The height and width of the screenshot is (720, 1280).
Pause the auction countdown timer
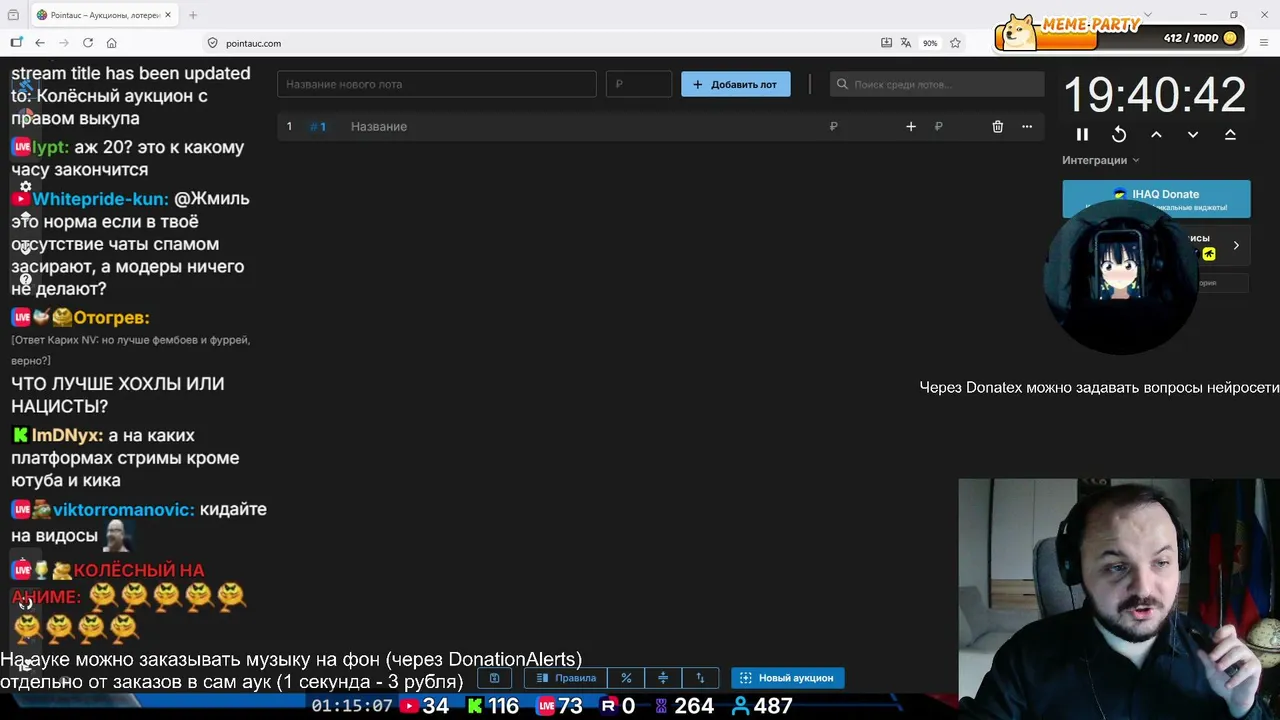(1082, 134)
